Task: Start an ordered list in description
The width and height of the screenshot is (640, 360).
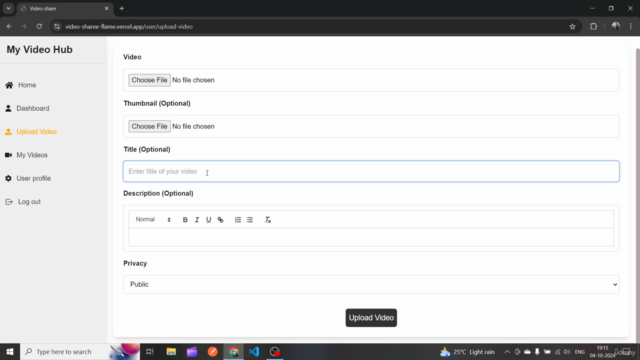Action: click(238, 220)
